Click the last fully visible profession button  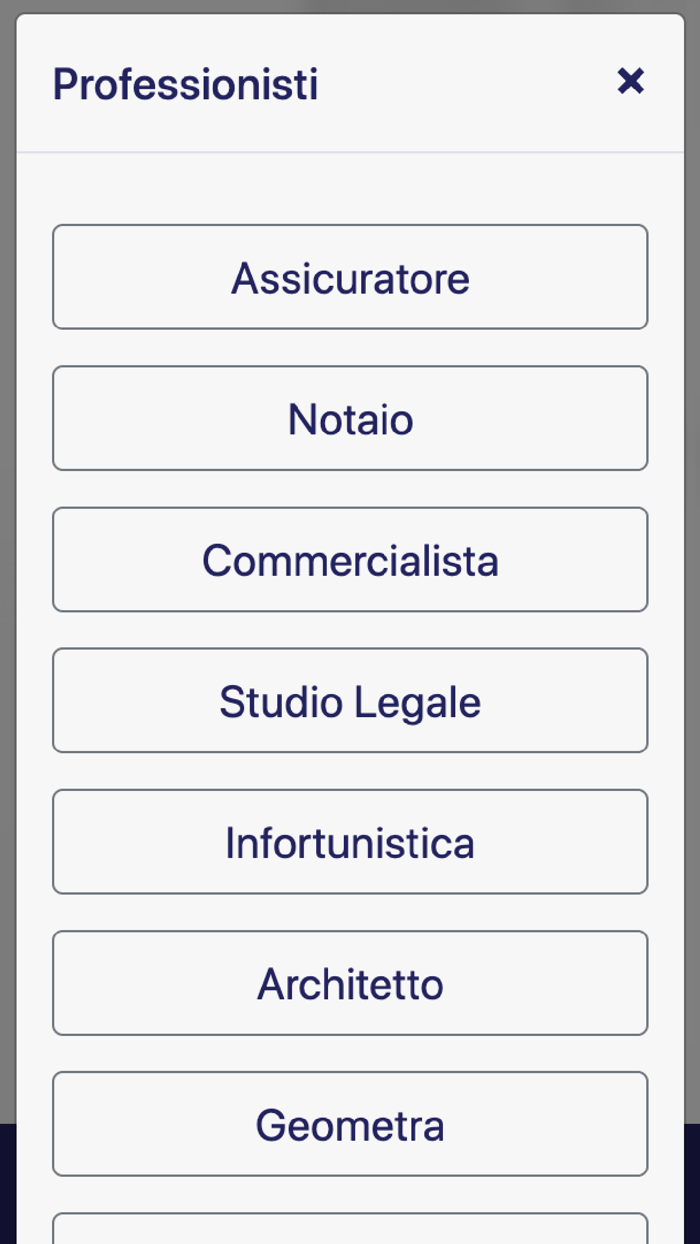tap(349, 1124)
